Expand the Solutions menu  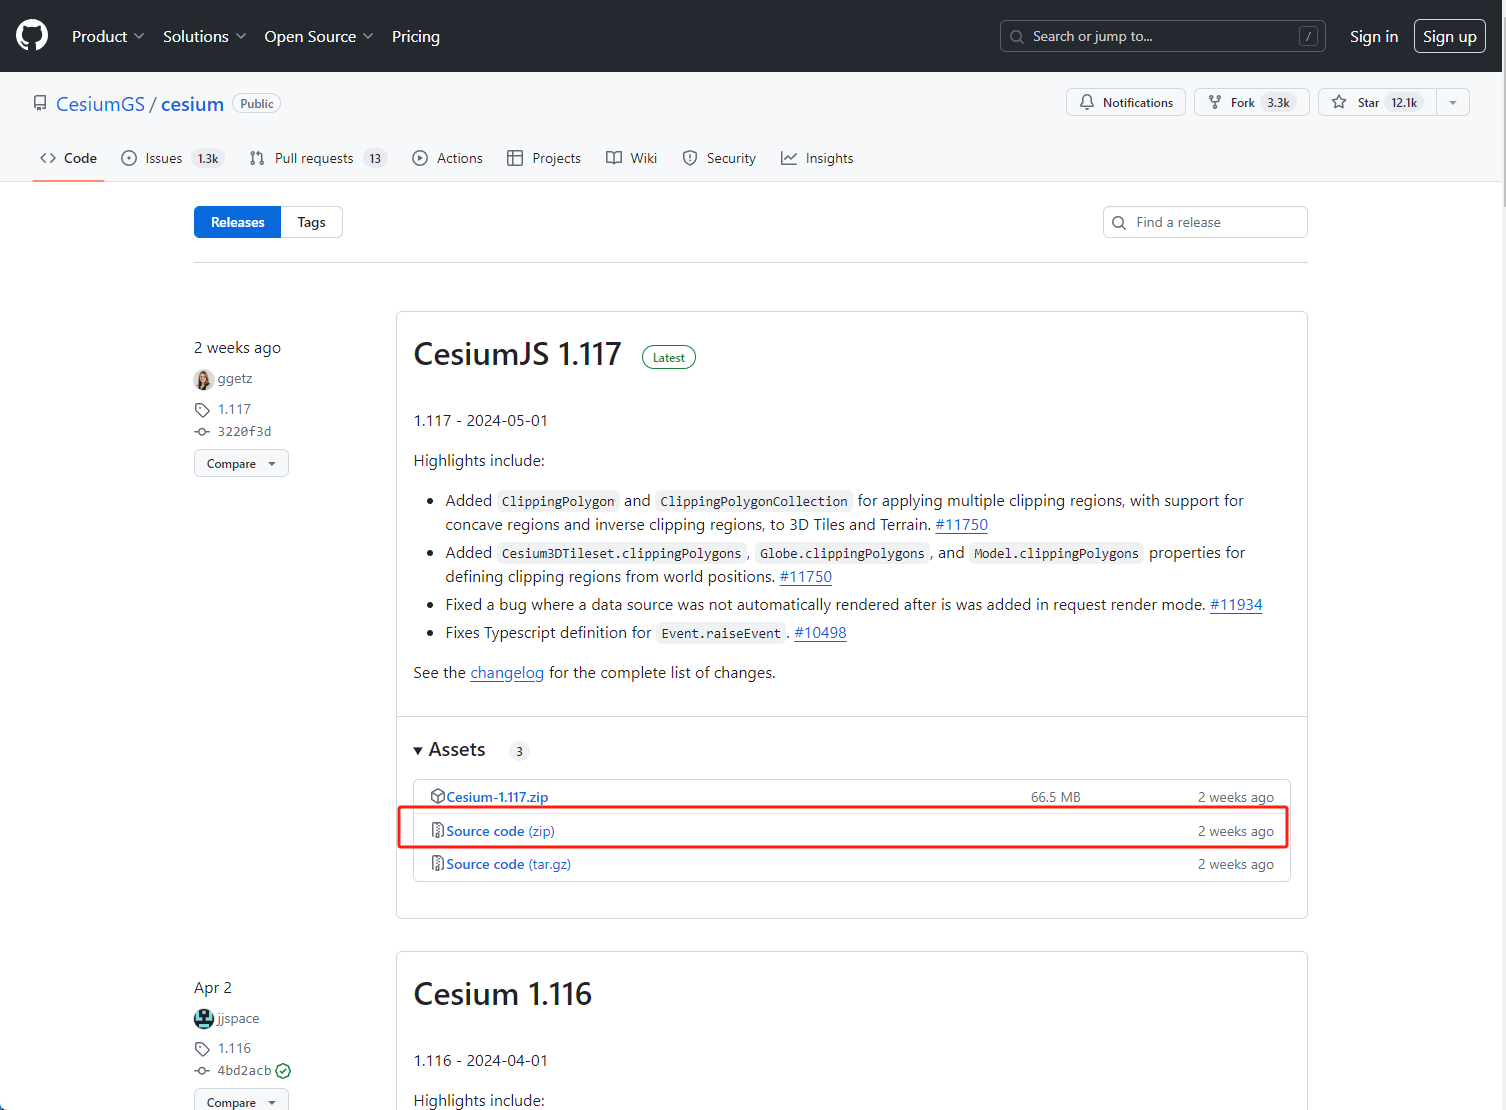[x=204, y=36]
